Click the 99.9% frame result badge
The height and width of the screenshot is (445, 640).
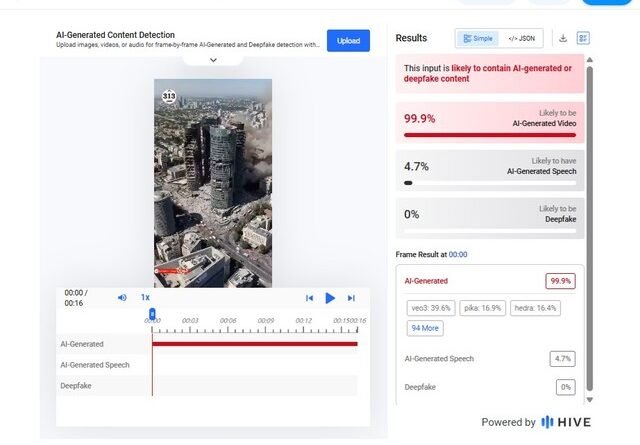click(560, 281)
